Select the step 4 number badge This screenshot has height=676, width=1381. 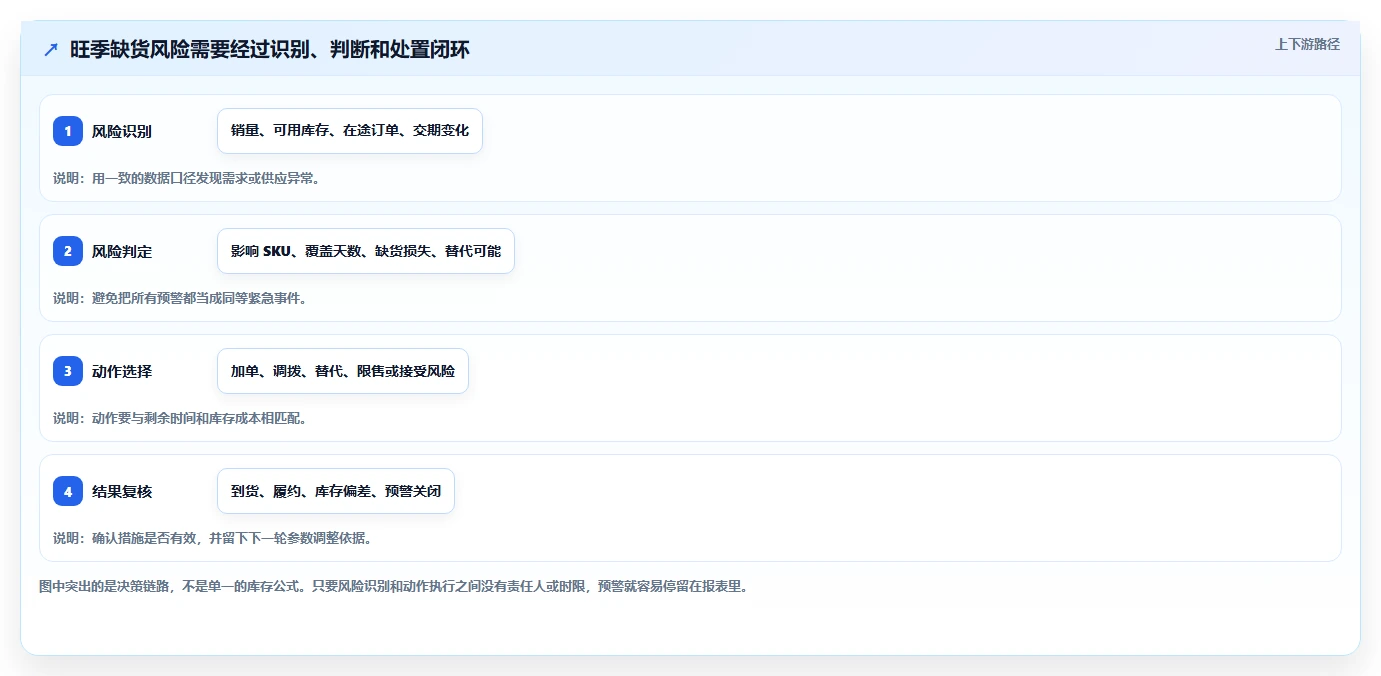tap(68, 491)
